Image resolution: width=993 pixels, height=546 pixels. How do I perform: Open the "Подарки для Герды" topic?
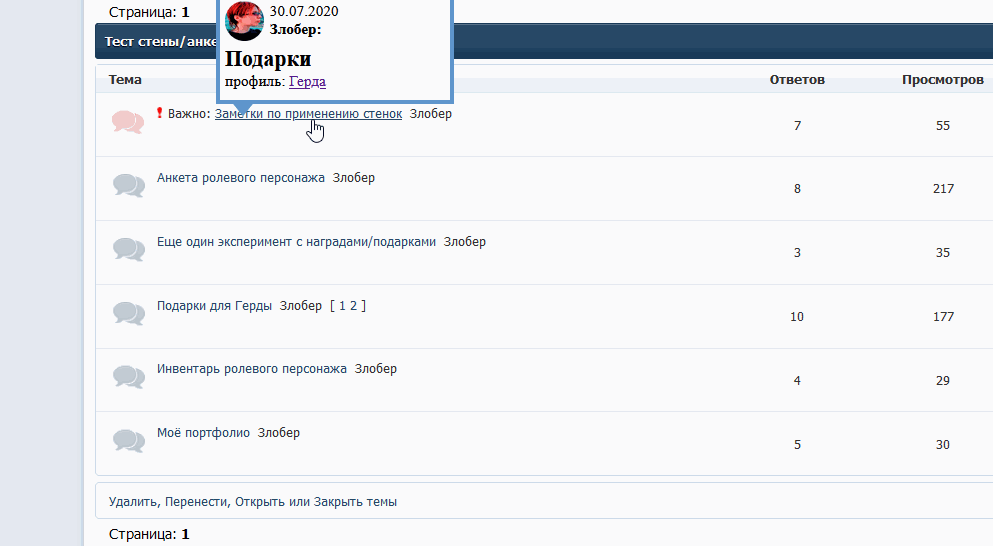coord(214,306)
